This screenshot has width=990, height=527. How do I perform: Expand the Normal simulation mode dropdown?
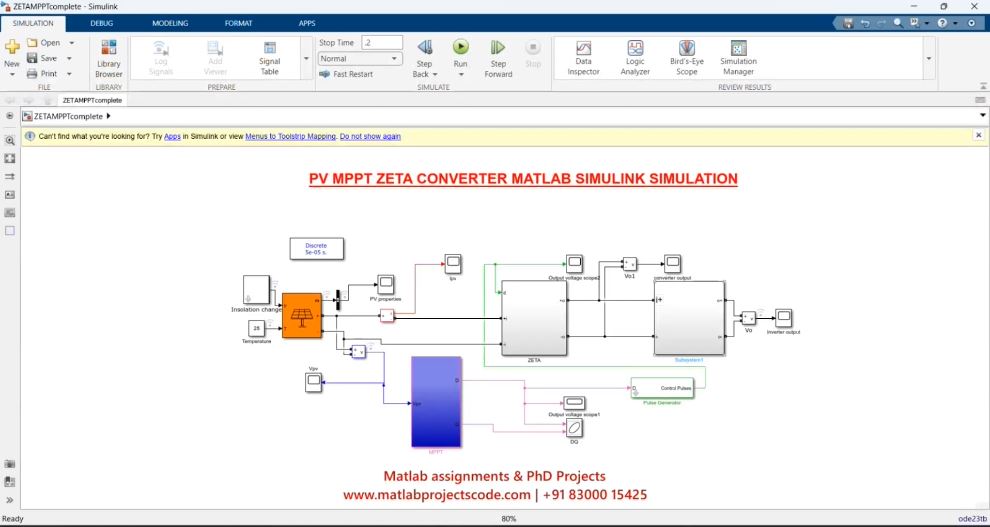coord(394,59)
